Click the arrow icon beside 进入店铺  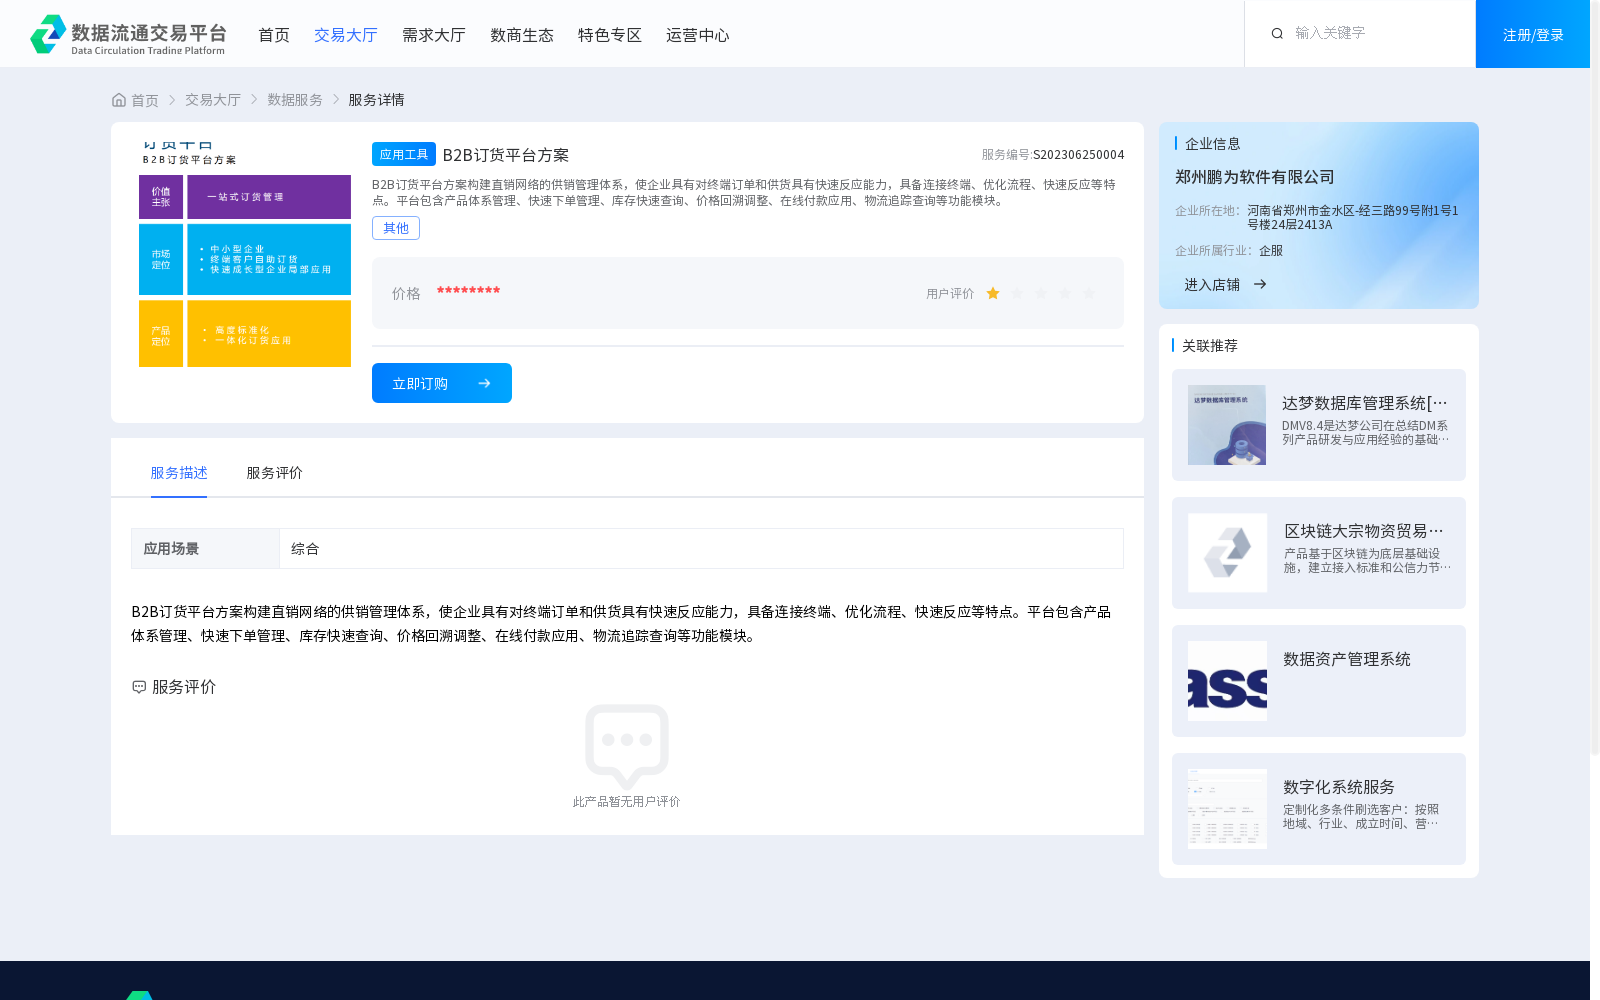click(1260, 284)
